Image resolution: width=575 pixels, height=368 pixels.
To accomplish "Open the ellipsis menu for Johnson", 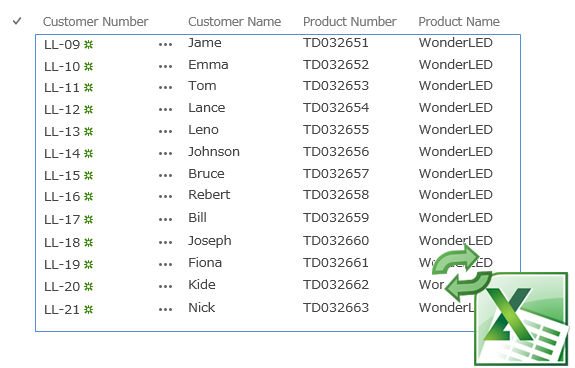I will 165,154.
